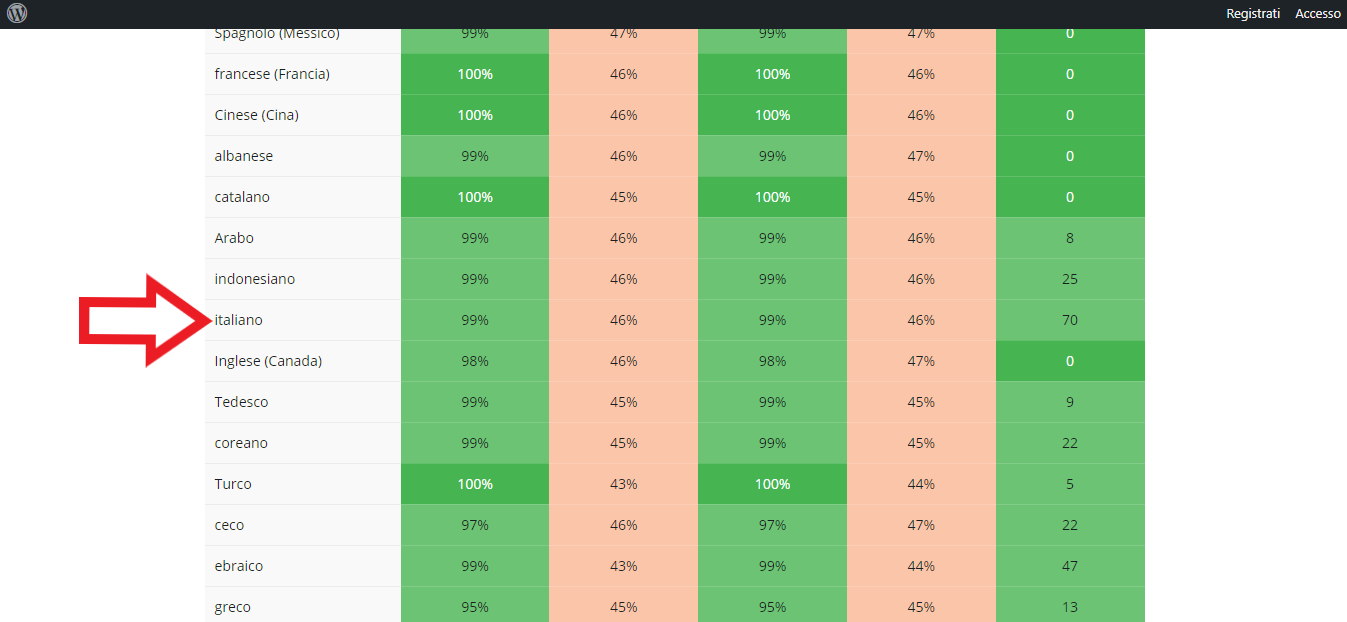Open the Turco language row
Image resolution: width=1347 pixels, height=622 pixels.
[x=233, y=484]
